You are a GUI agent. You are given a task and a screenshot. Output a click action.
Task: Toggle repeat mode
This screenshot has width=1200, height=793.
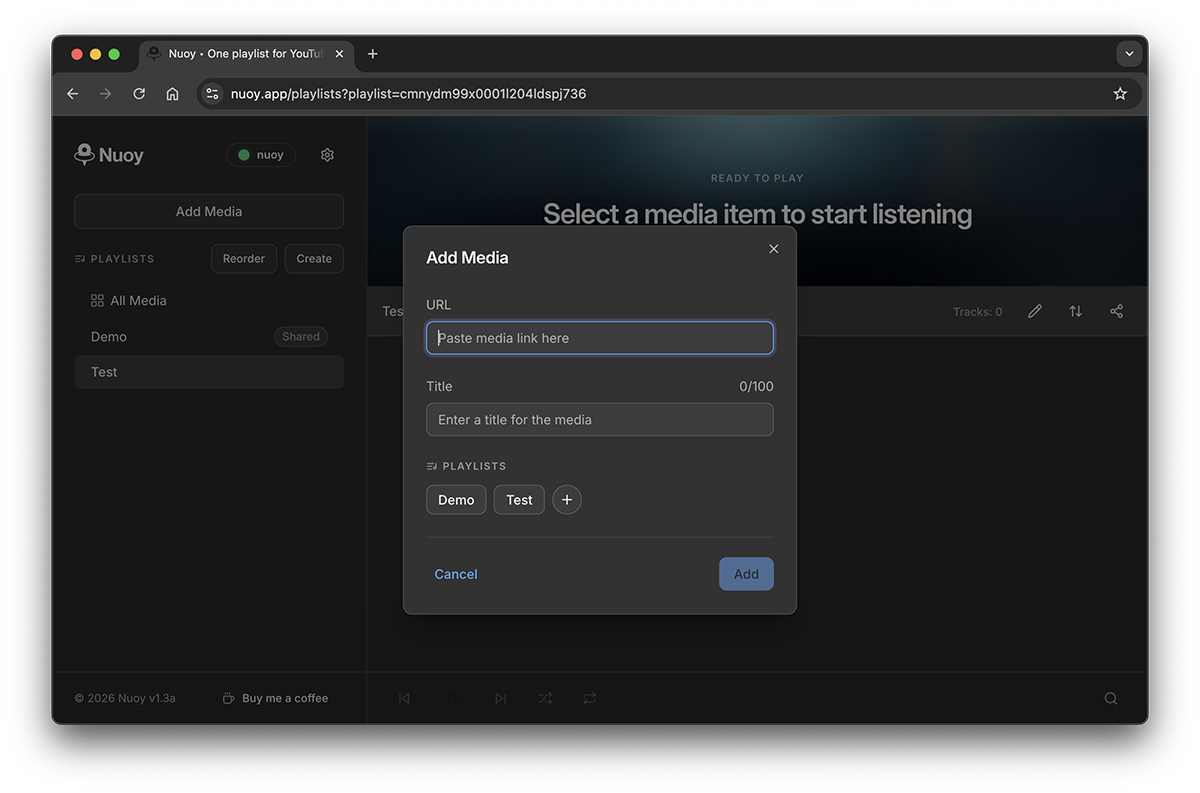tap(590, 698)
